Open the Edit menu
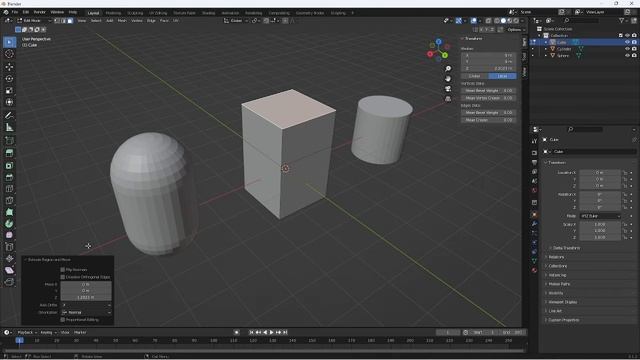Image resolution: width=640 pixels, height=360 pixels. click(x=26, y=12)
